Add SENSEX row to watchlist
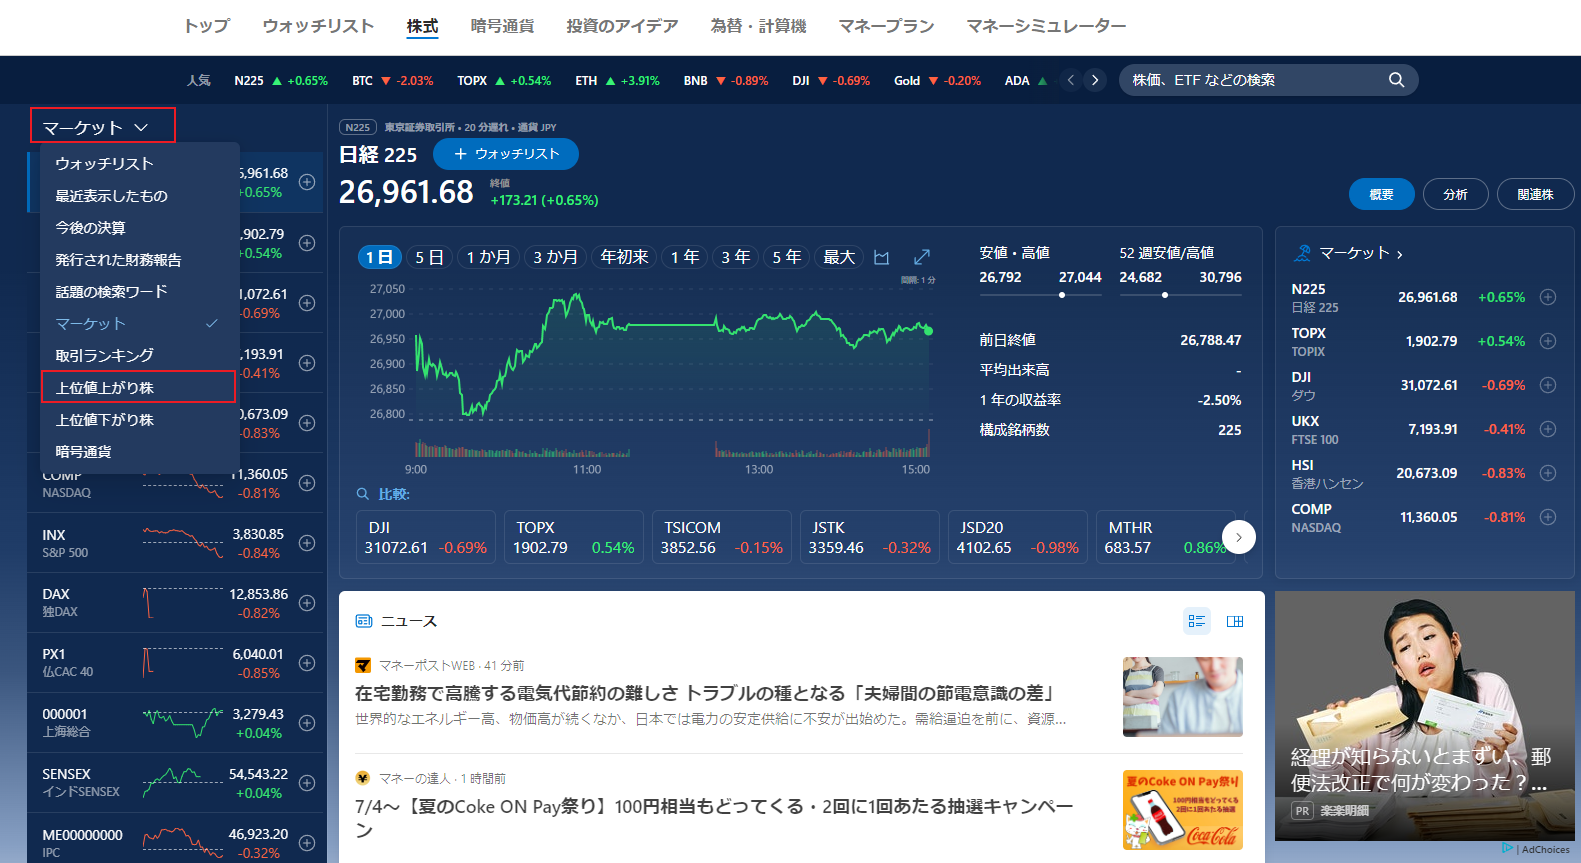Viewport: 1581px width, 863px height. 307,783
